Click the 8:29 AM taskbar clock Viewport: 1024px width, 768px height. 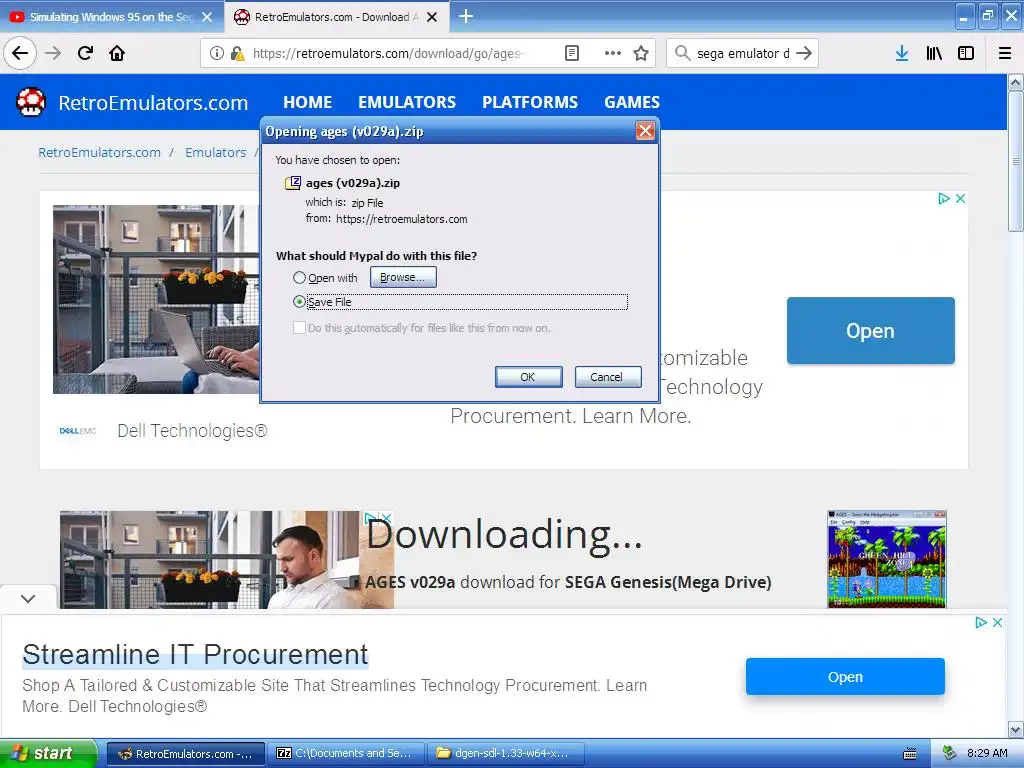tap(987, 753)
